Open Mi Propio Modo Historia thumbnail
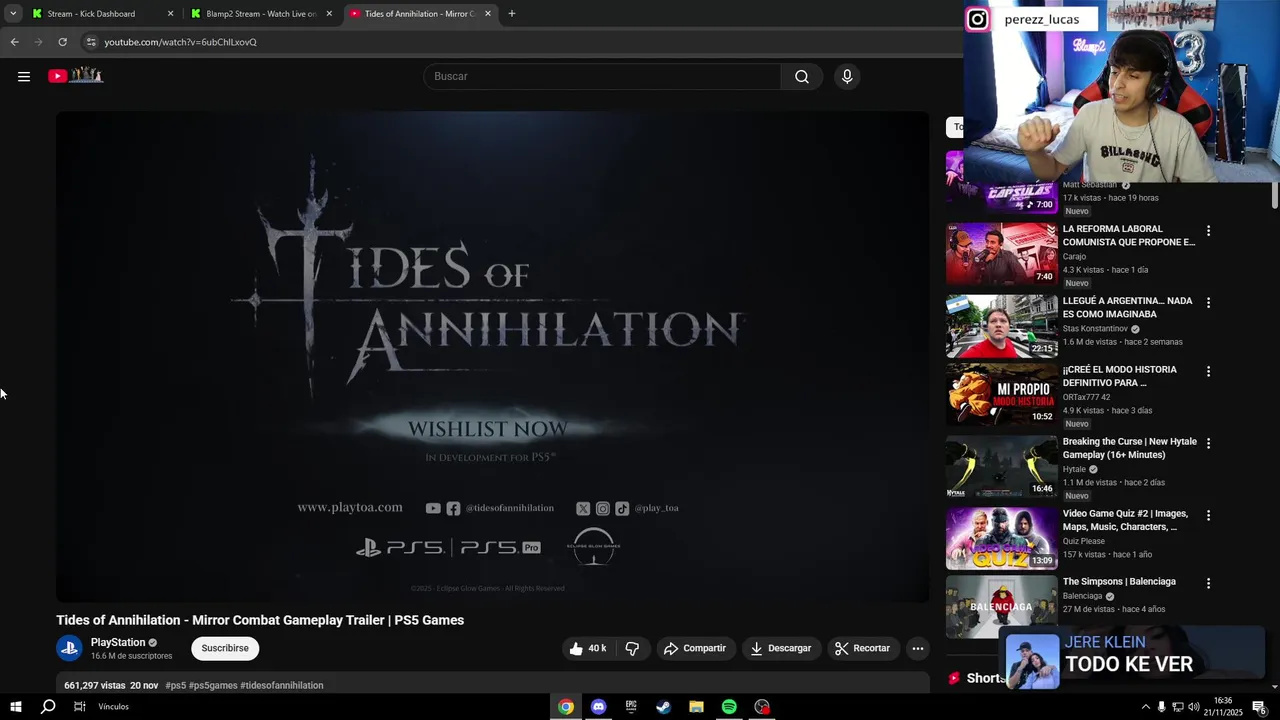Viewport: 1280px width, 720px height. pos(1001,394)
